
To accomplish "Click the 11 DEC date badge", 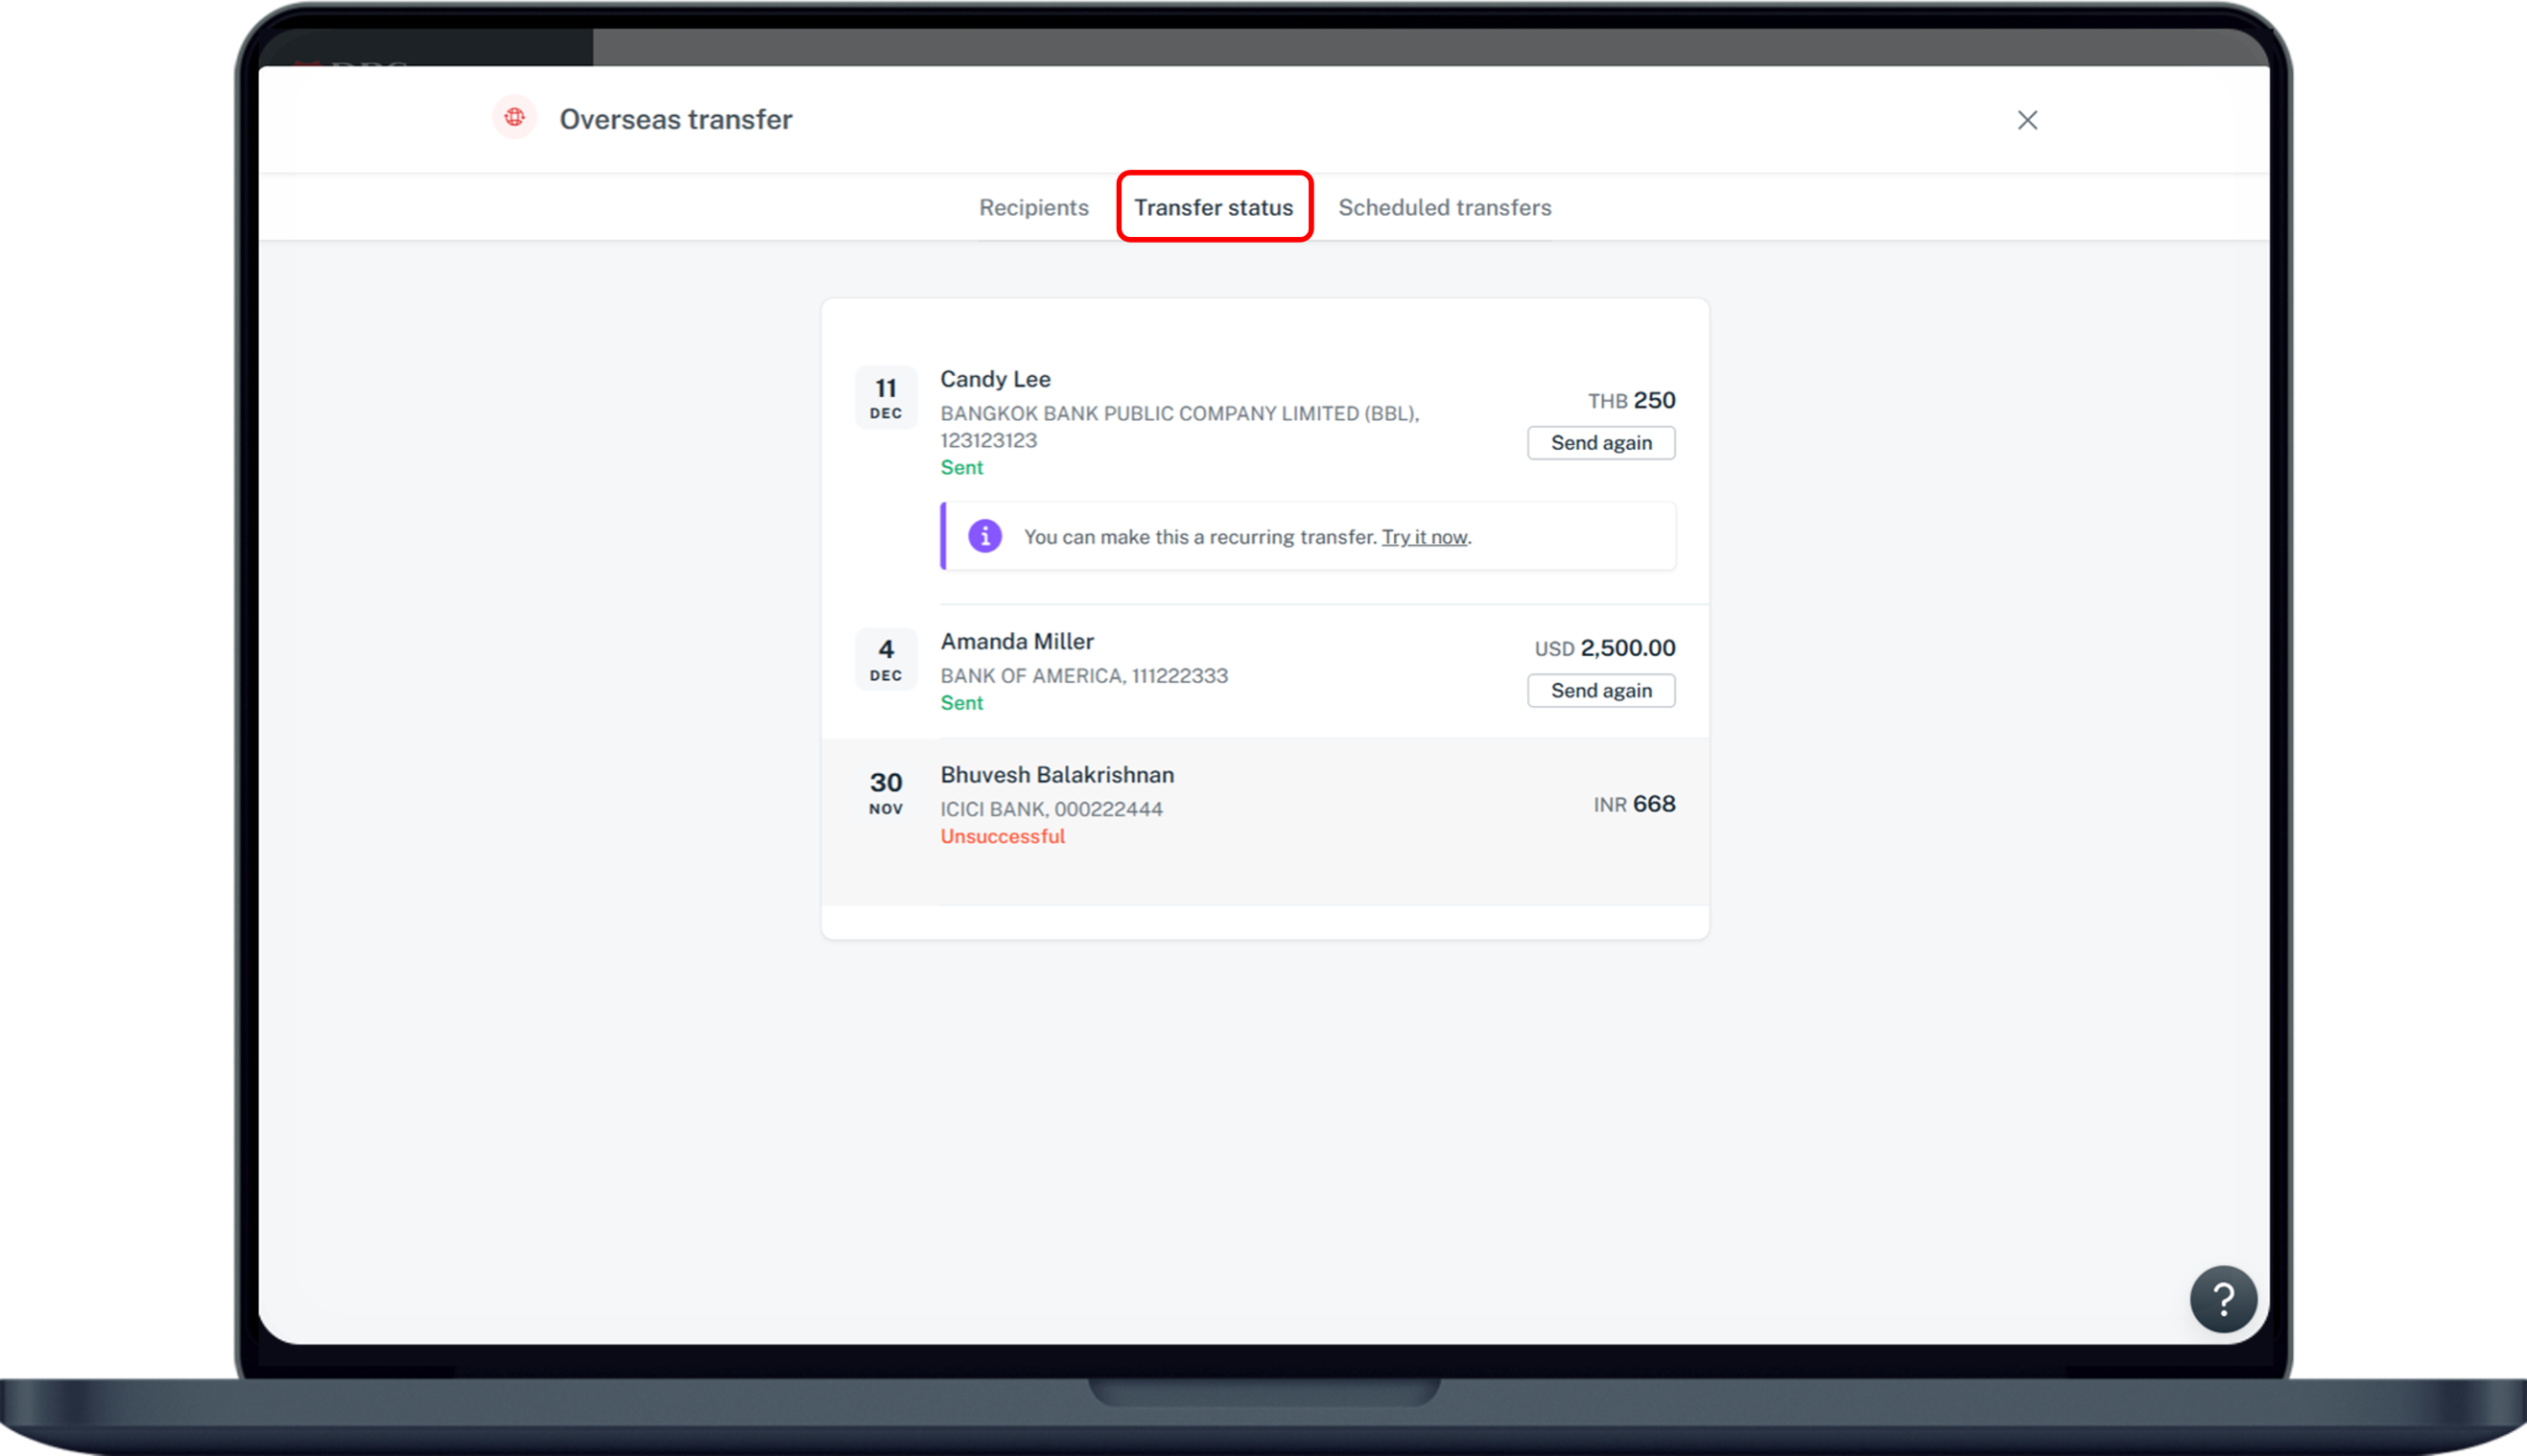I will pyautogui.click(x=885, y=397).
